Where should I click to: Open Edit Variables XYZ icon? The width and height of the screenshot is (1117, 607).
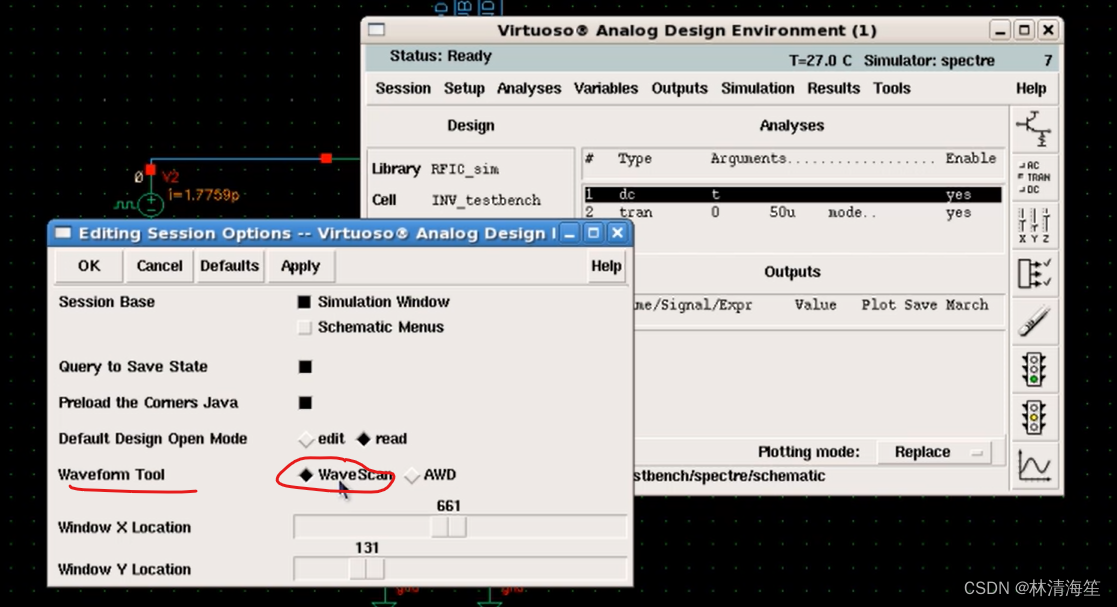click(x=1034, y=225)
